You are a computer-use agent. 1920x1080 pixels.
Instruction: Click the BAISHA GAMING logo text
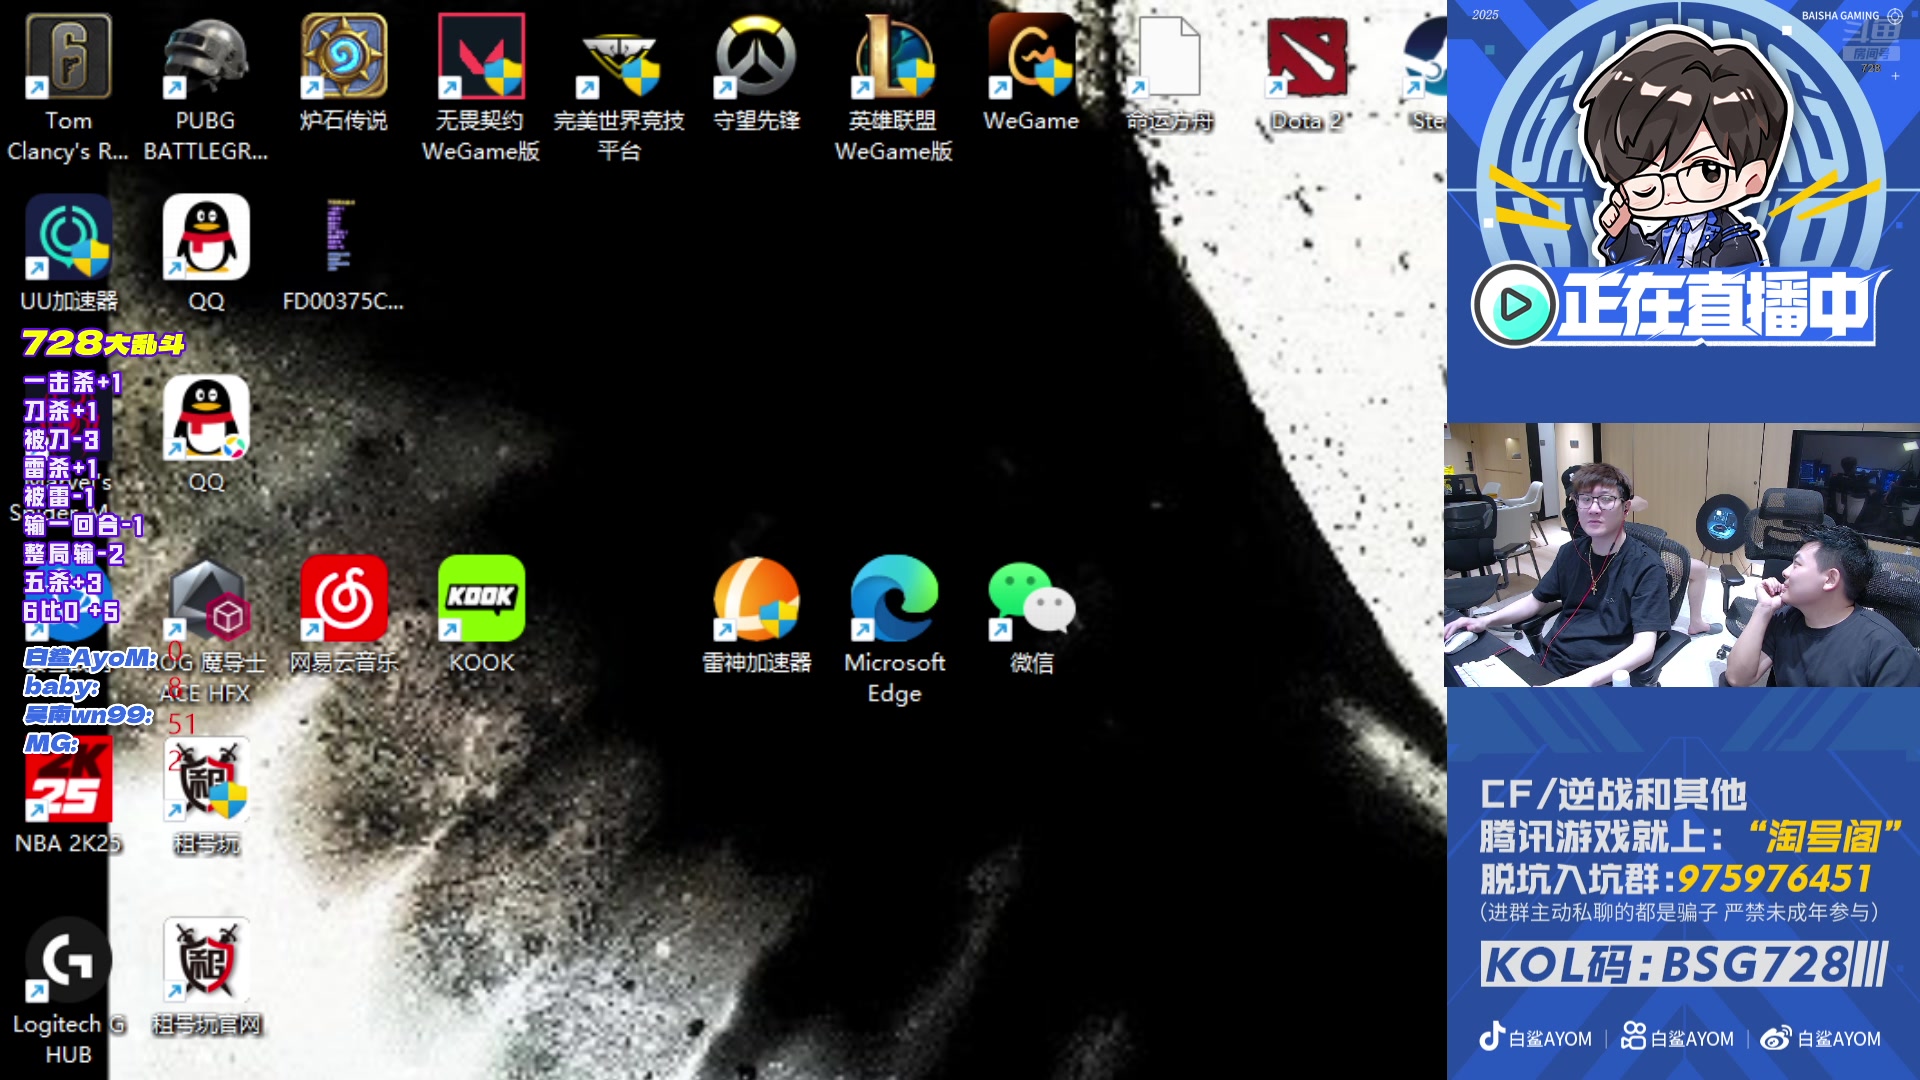[x=1840, y=16]
